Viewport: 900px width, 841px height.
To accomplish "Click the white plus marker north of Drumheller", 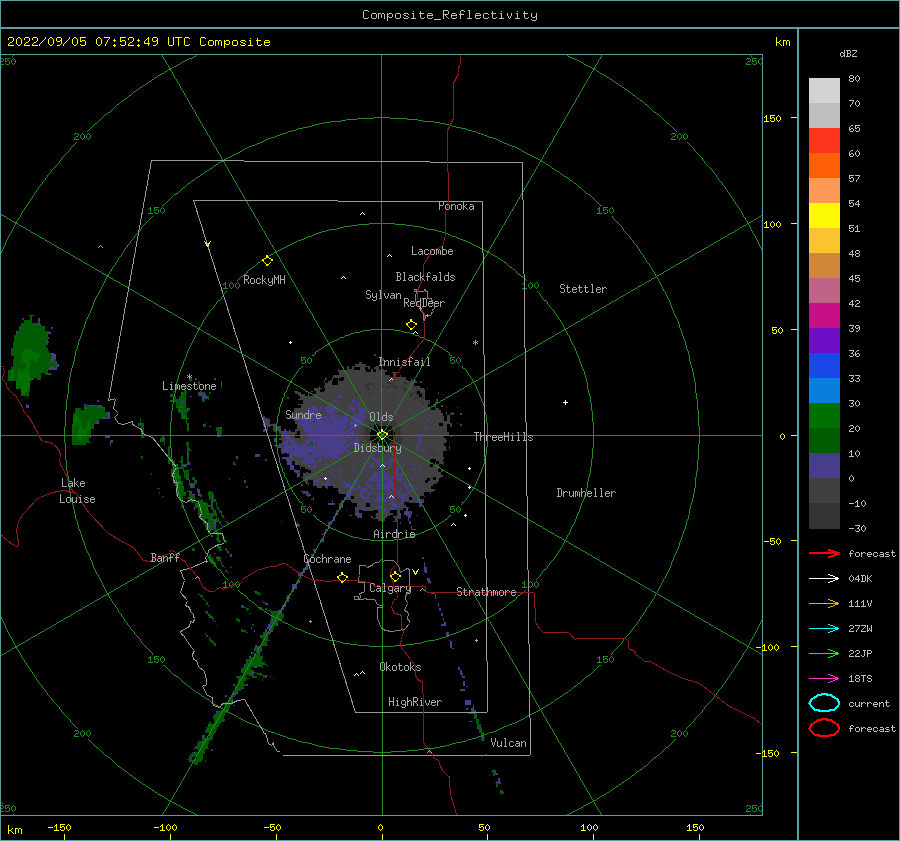I will (x=565, y=402).
